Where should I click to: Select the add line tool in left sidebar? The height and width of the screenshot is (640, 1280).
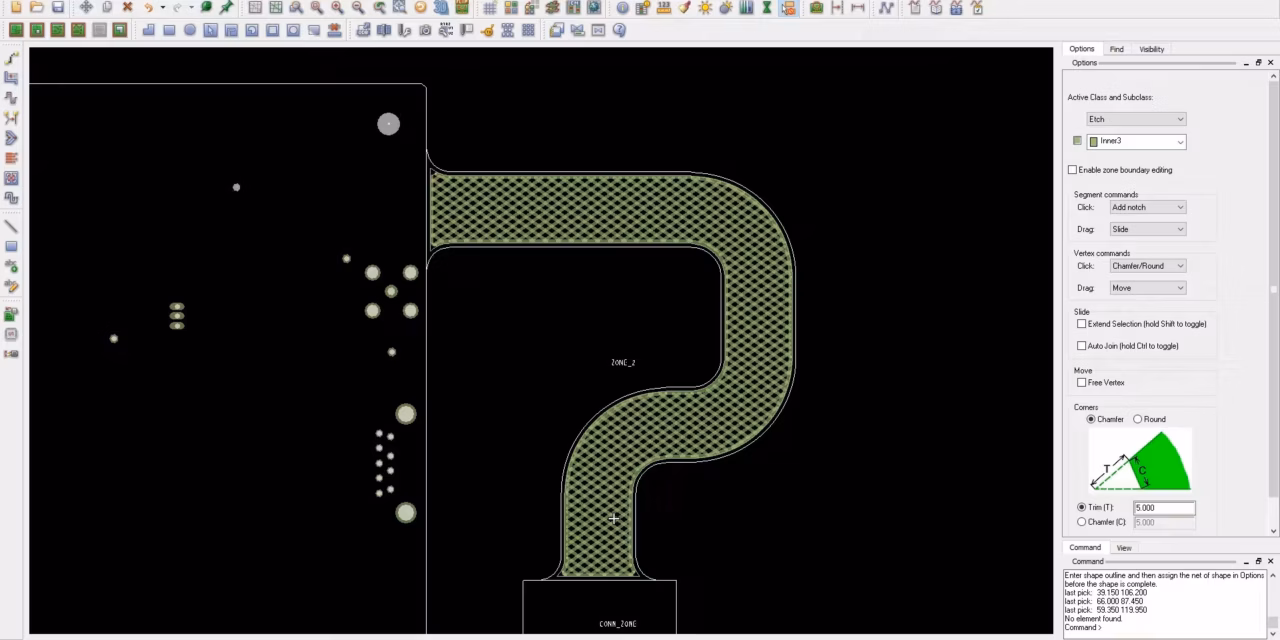click(x=11, y=226)
